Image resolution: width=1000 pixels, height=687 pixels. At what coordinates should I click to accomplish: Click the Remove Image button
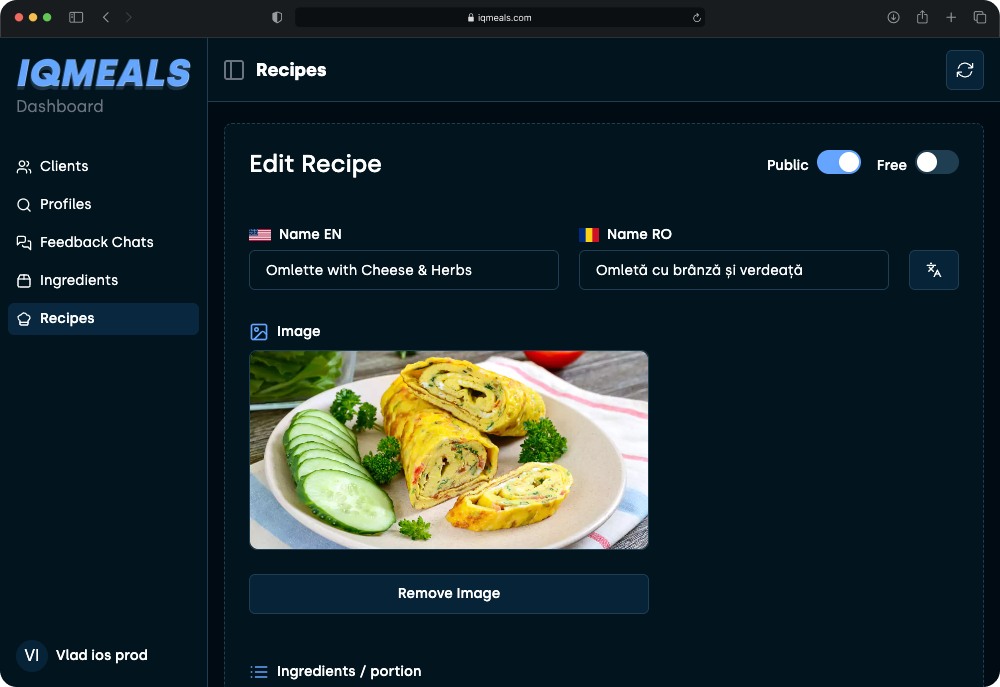click(449, 593)
